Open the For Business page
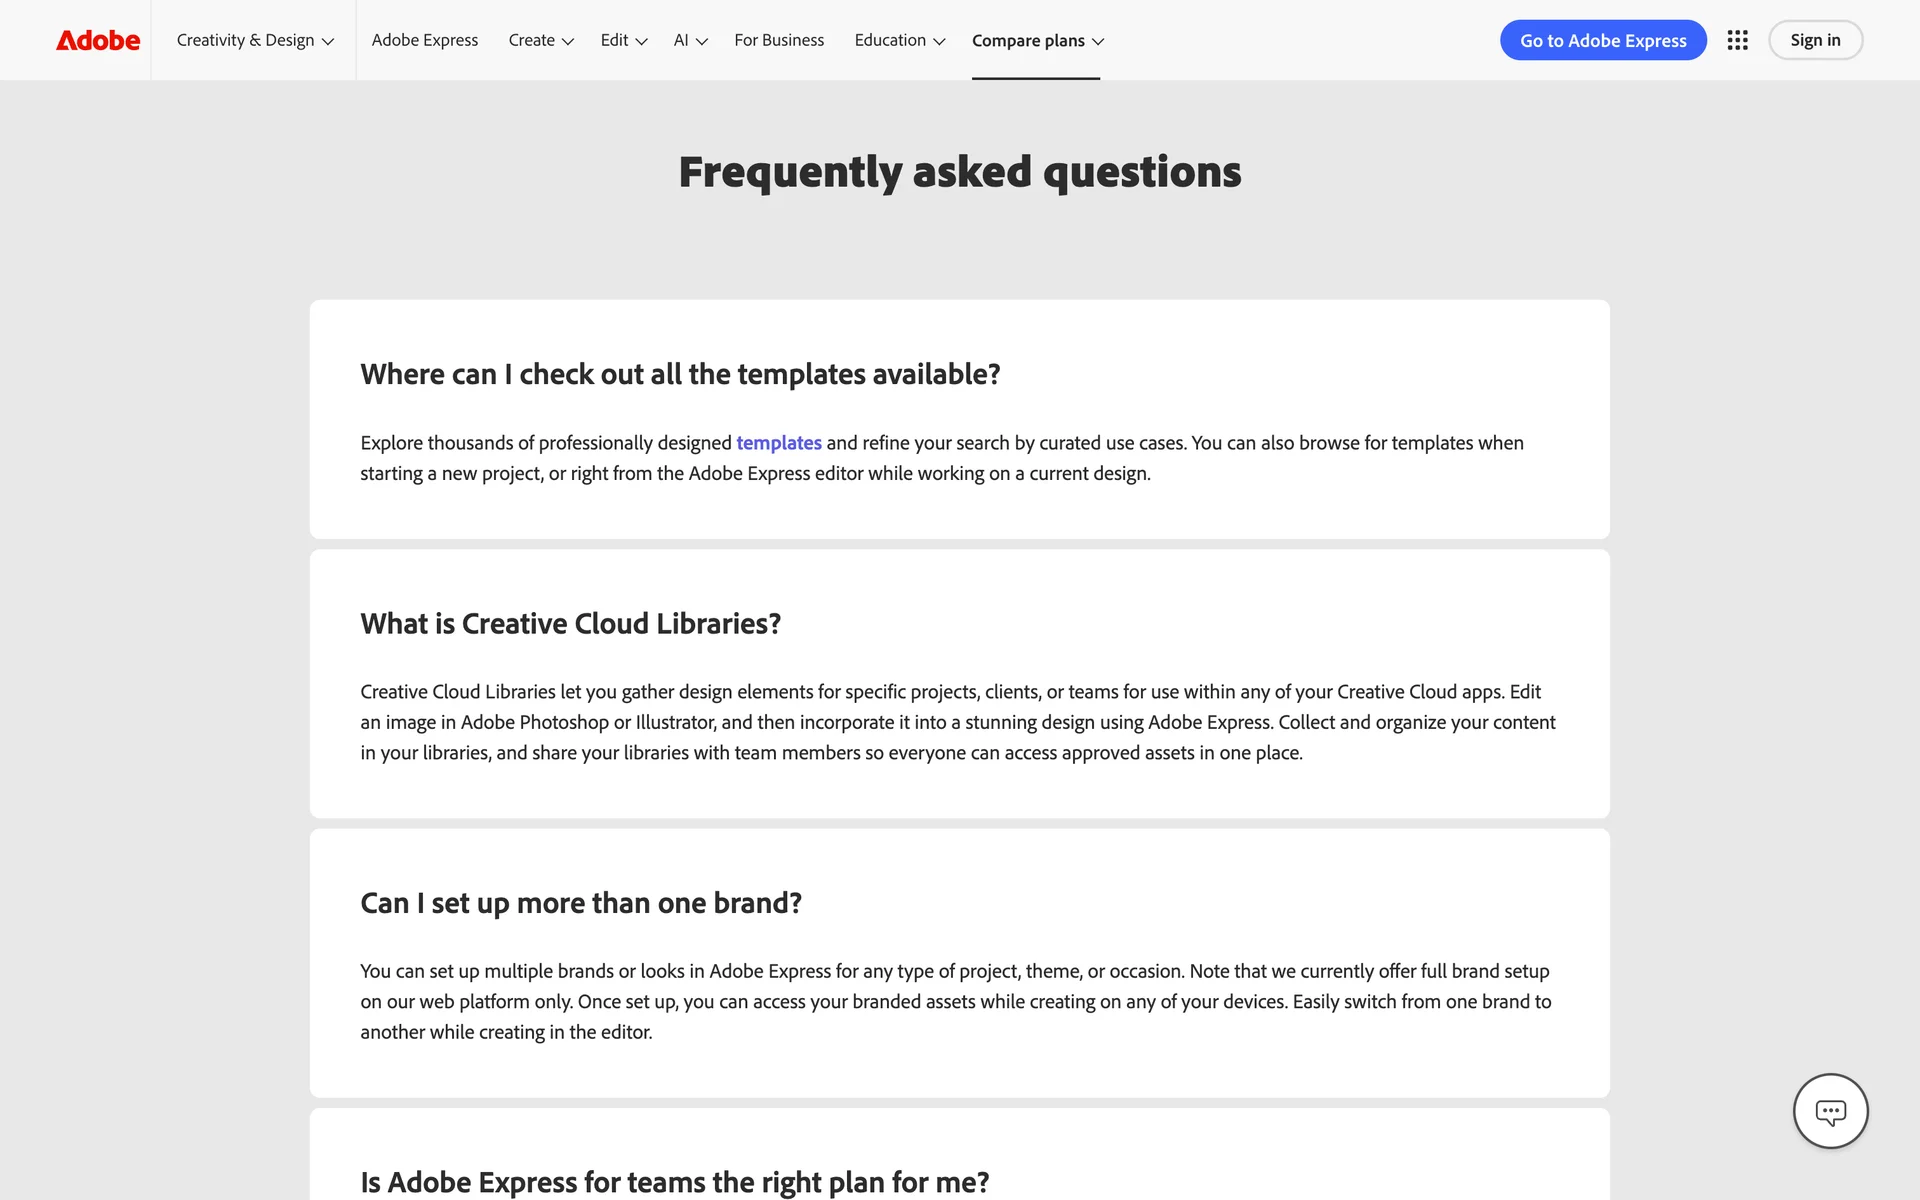 779,40
